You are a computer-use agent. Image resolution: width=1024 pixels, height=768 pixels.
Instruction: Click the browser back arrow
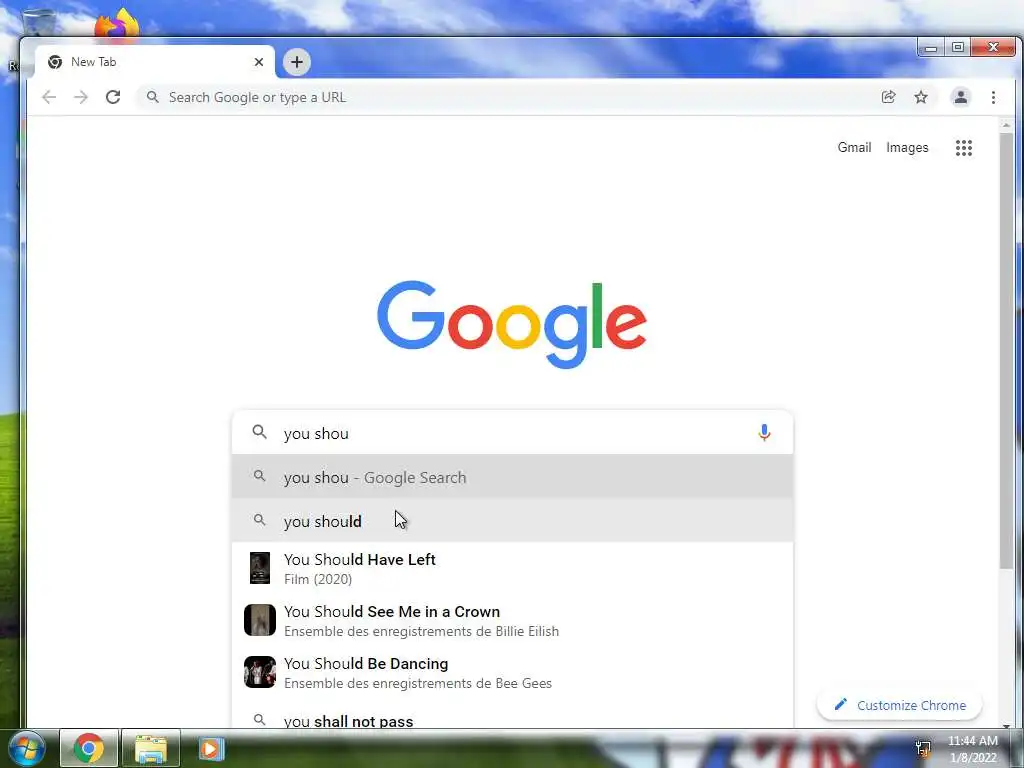click(49, 97)
